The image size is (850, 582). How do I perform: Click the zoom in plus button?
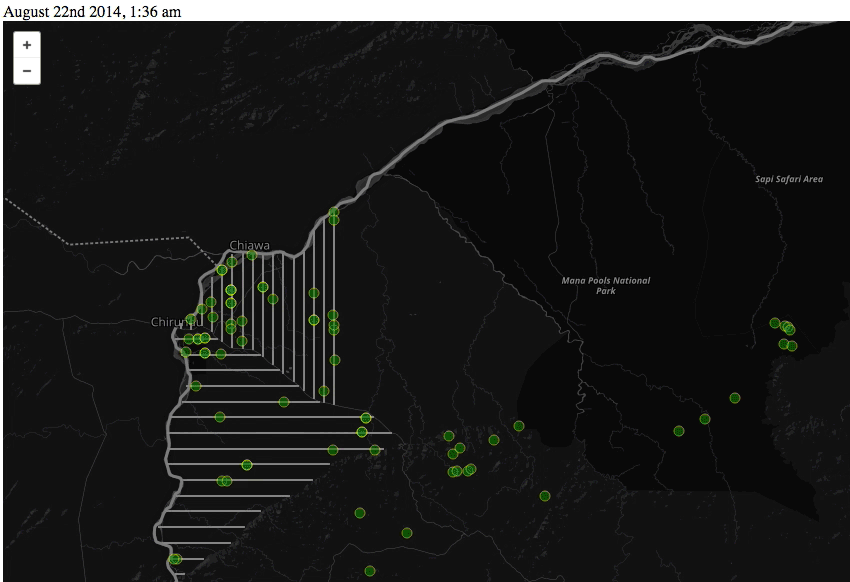[x=27, y=45]
